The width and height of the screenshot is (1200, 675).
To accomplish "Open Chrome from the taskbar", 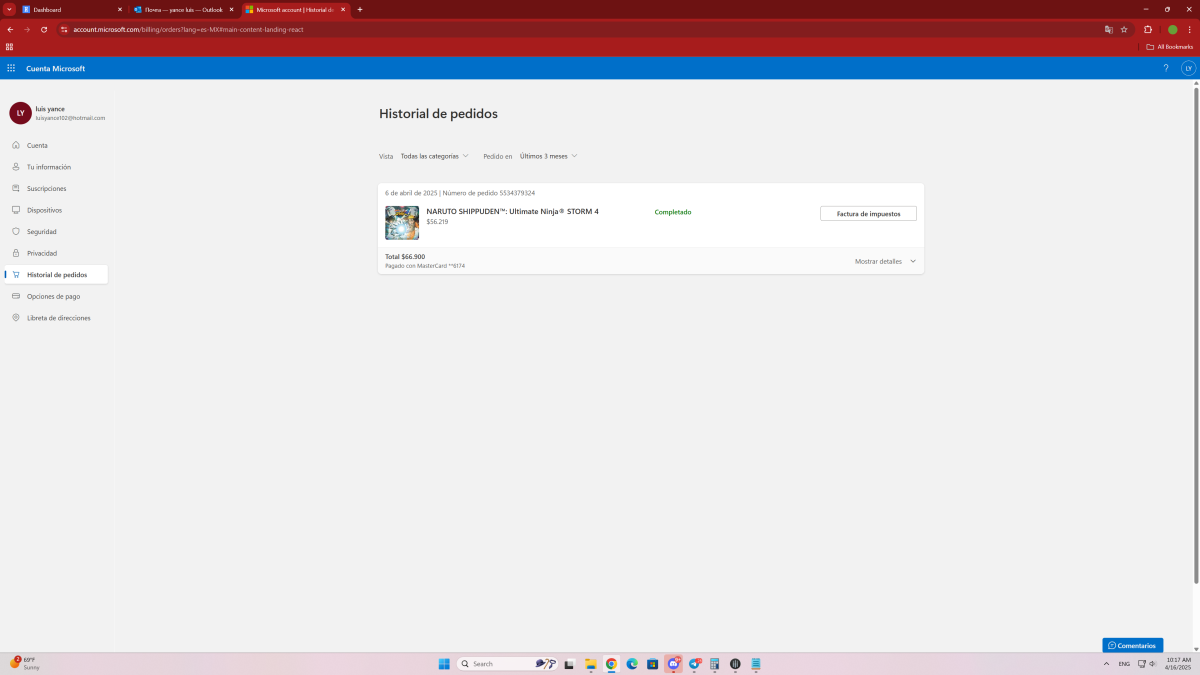I will click(x=611, y=664).
